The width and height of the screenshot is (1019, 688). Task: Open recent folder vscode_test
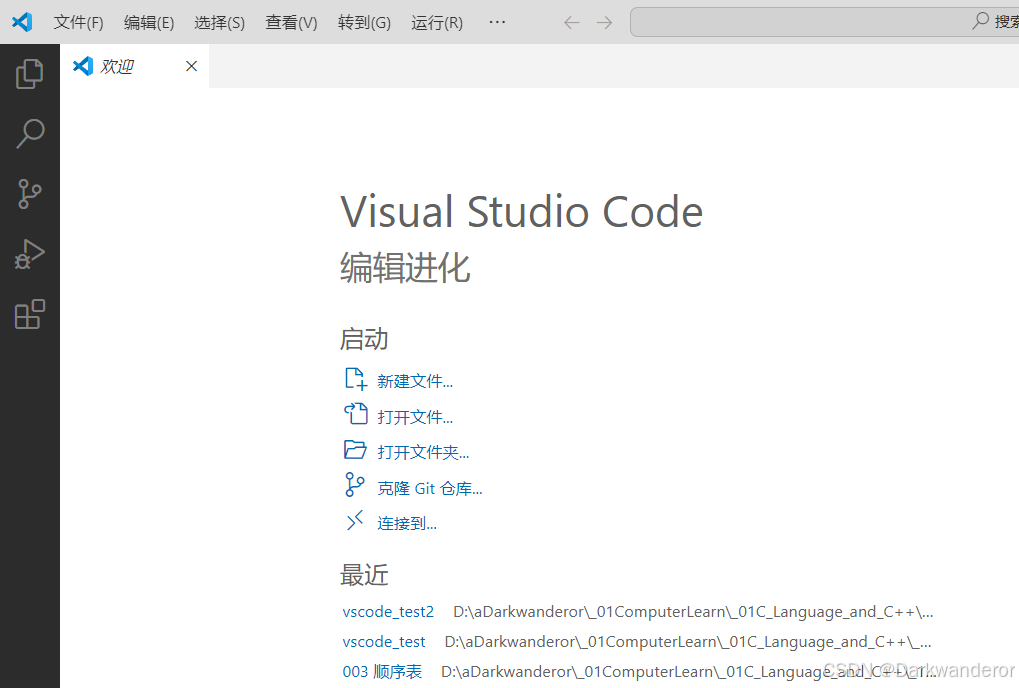coord(383,642)
